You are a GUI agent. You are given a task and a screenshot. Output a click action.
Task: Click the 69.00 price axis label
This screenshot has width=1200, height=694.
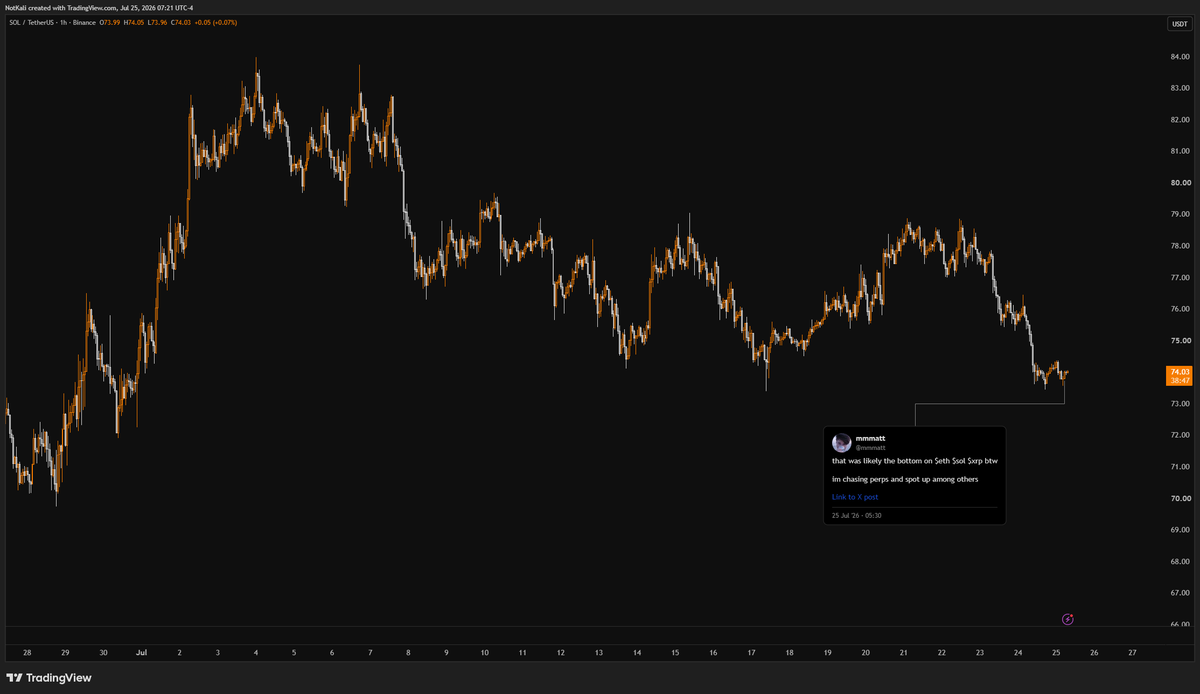coord(1178,530)
